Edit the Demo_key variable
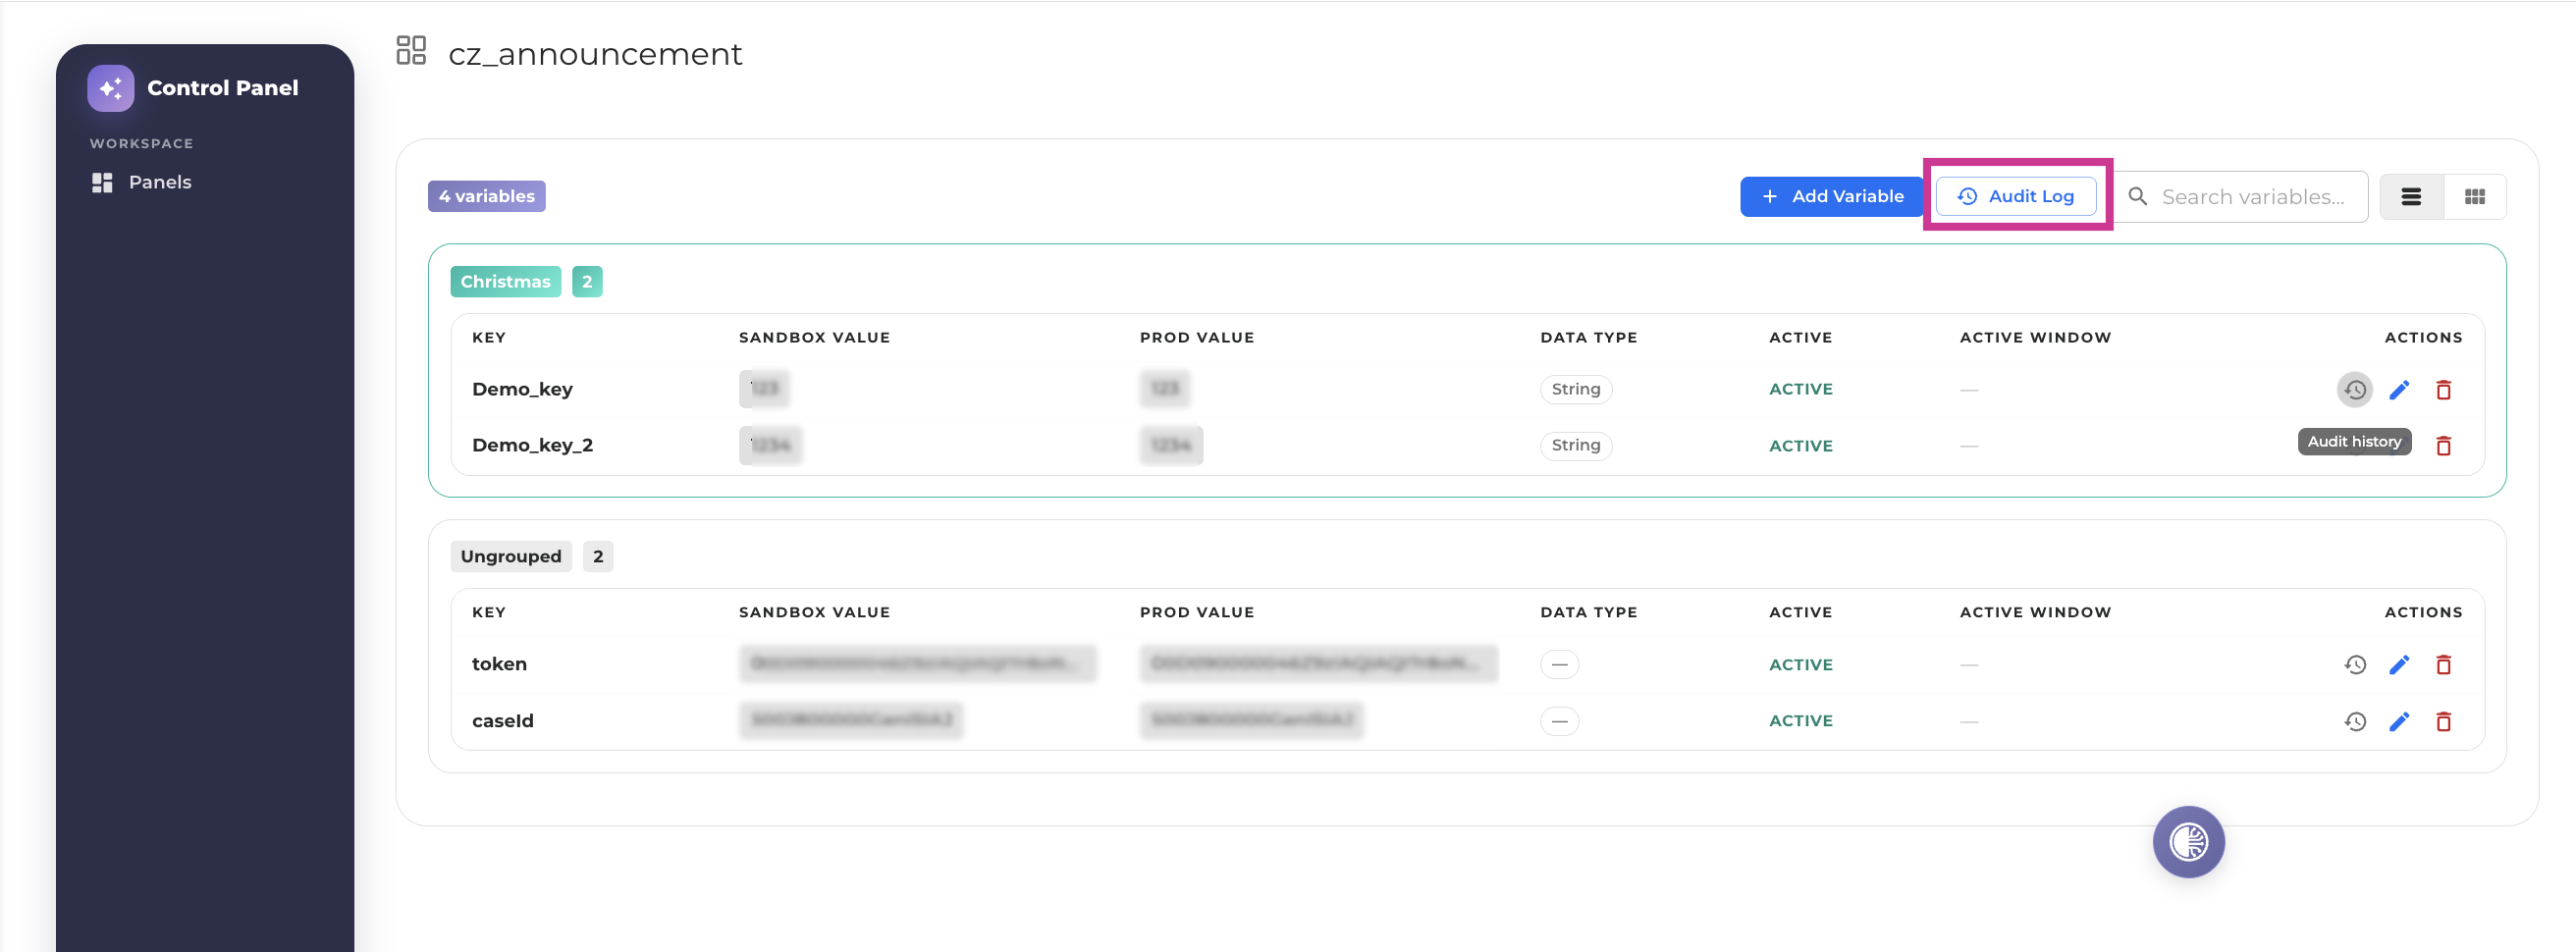 (x=2399, y=390)
